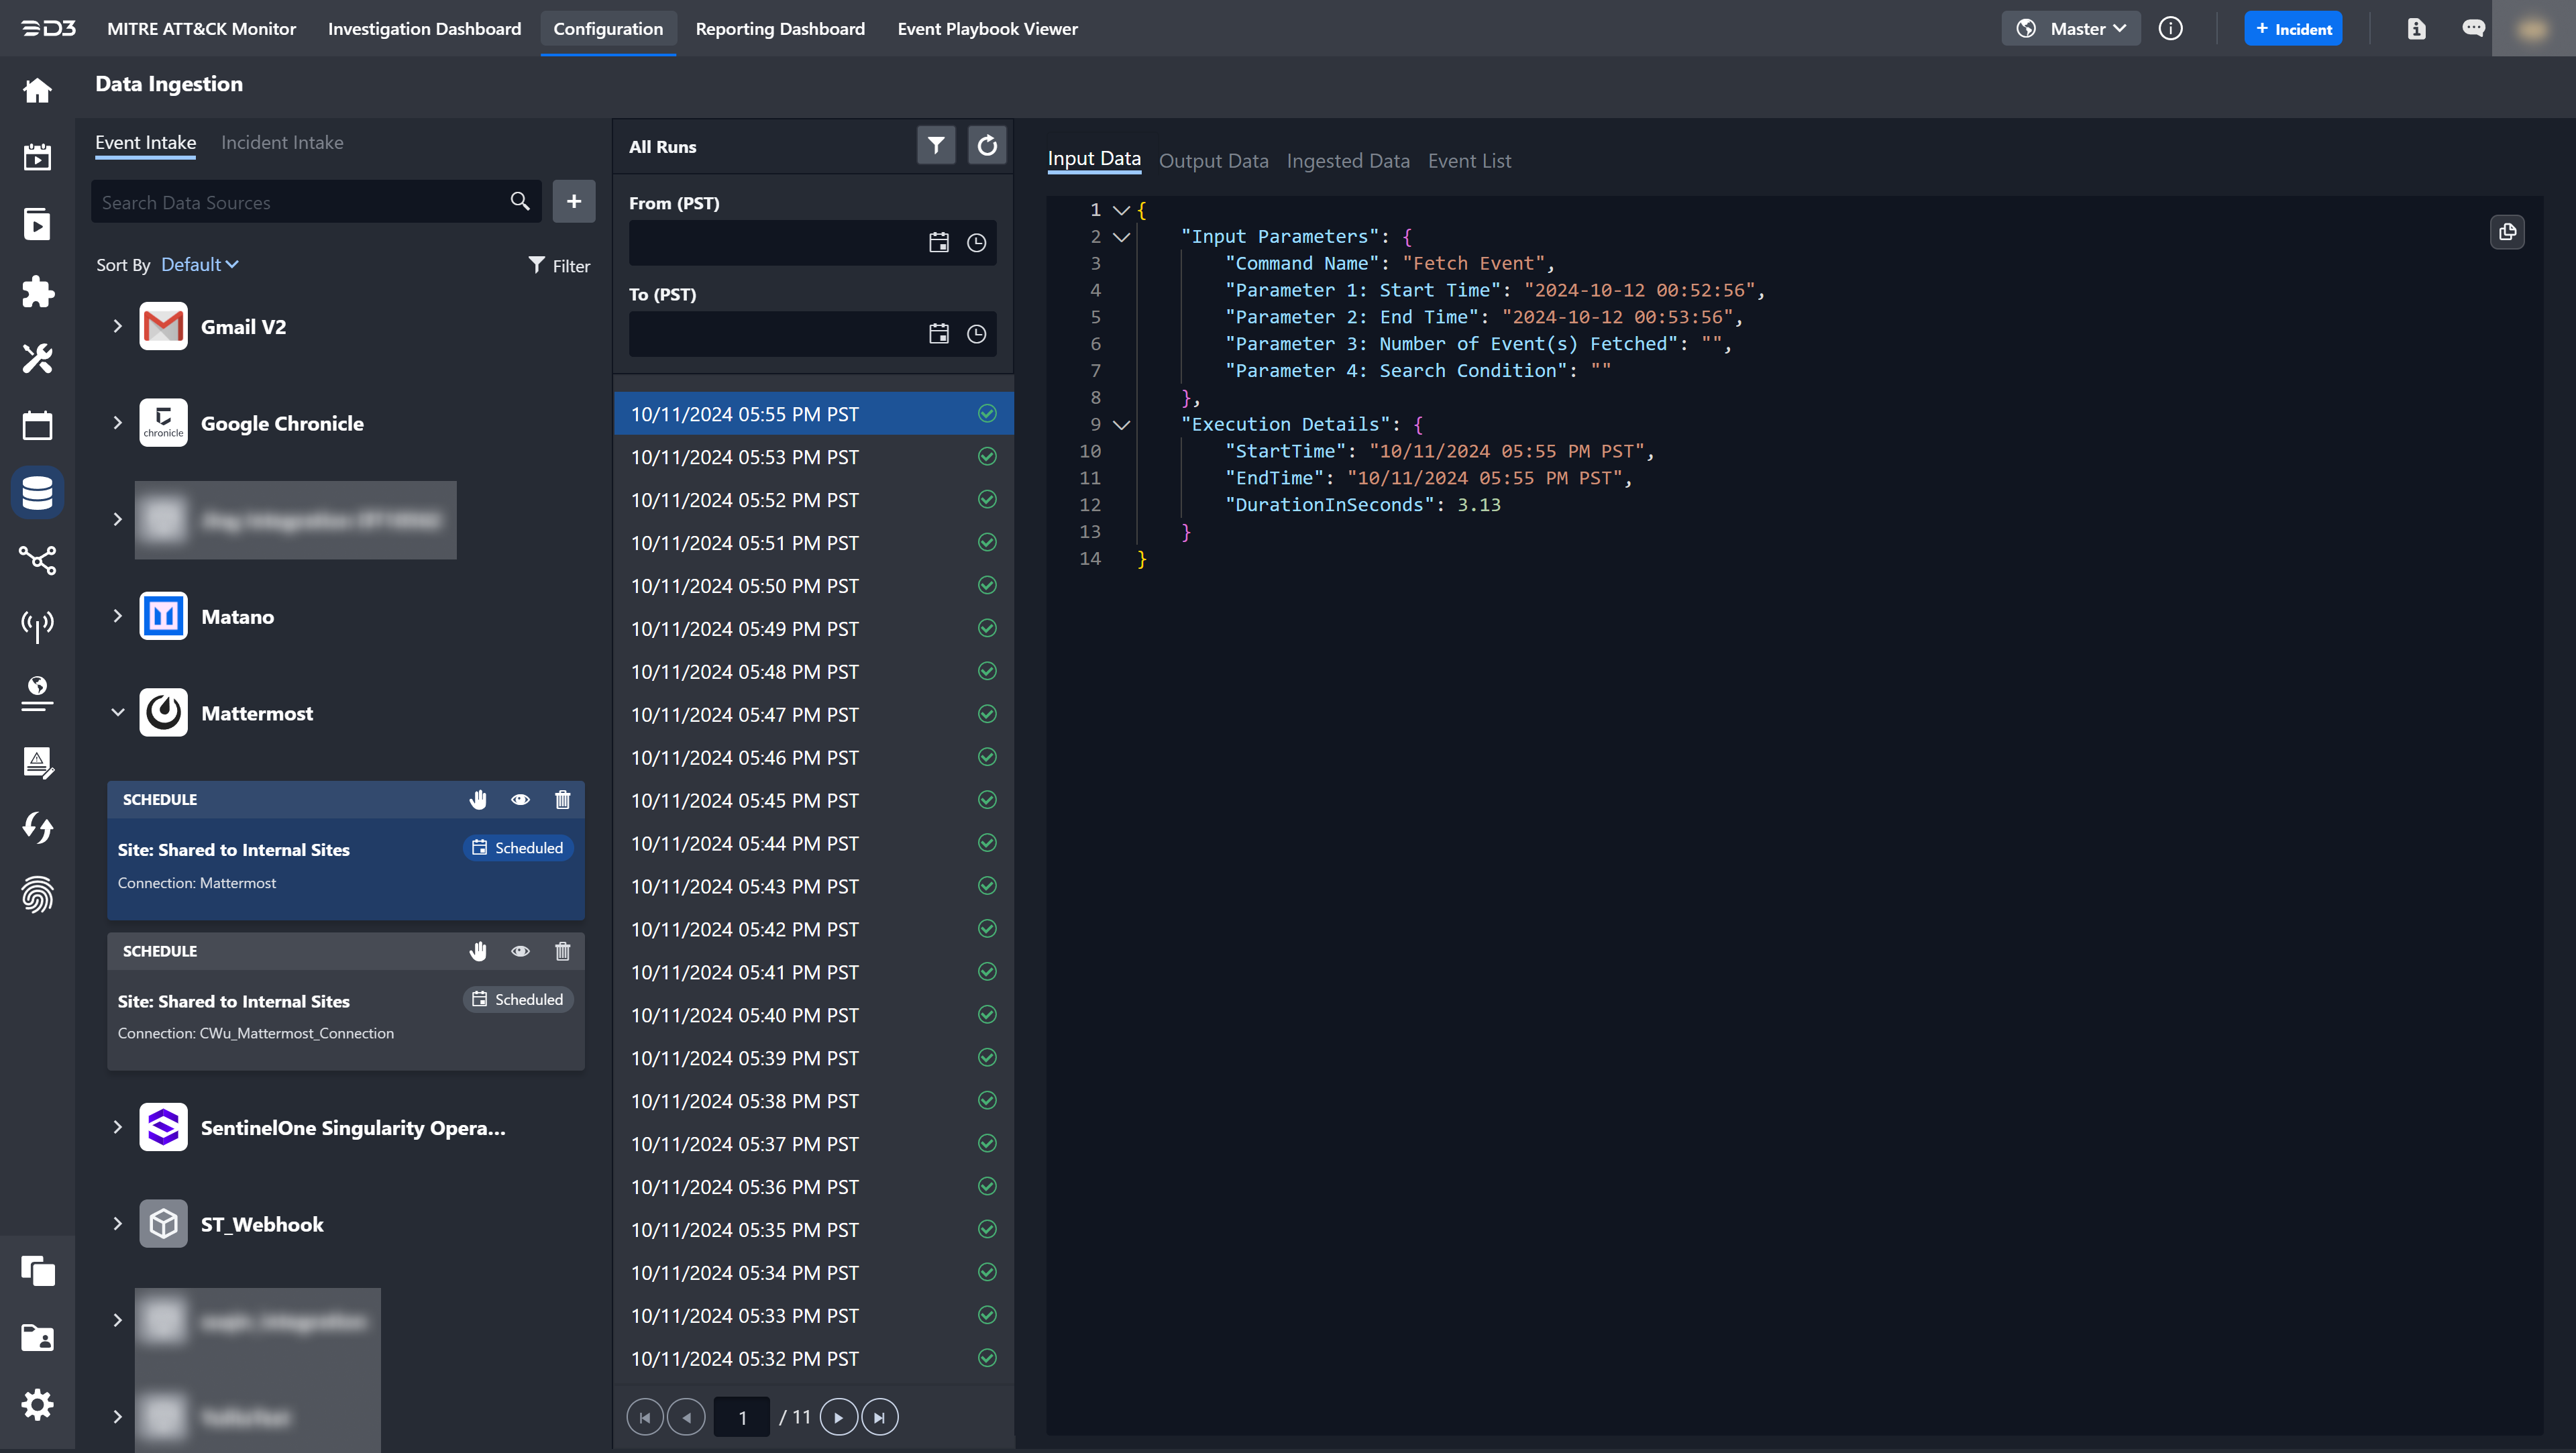The image size is (2576, 1453).
Task: Select the 10/11/2024 05:50 PM run
Action: point(745,586)
